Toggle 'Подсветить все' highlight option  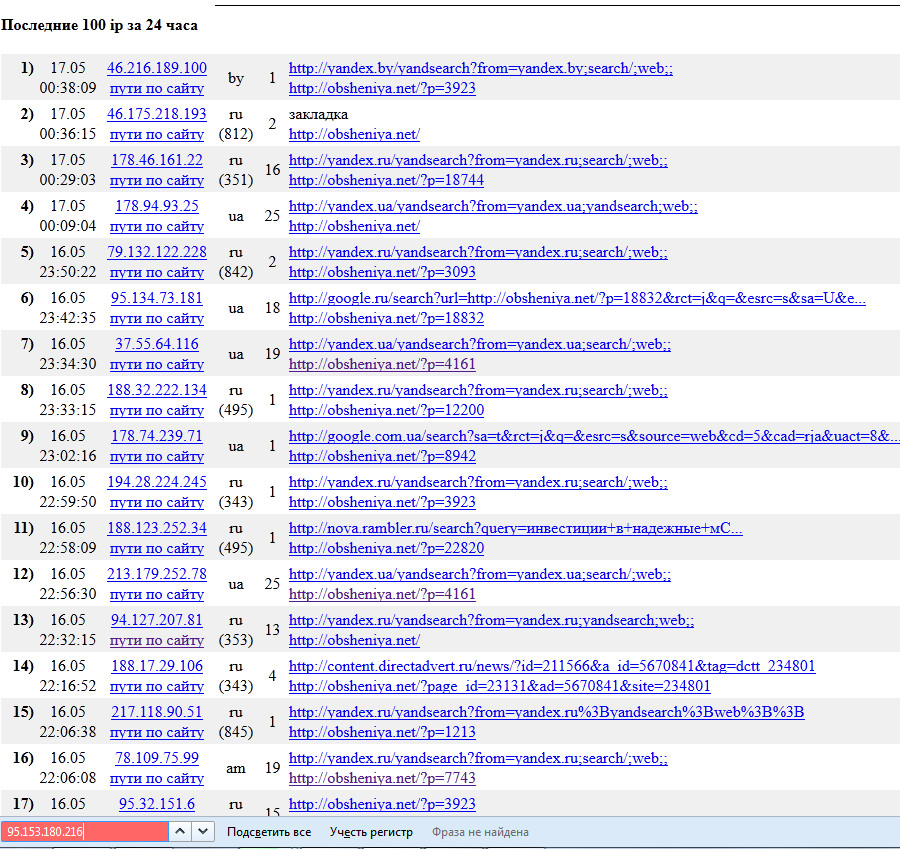(x=269, y=832)
